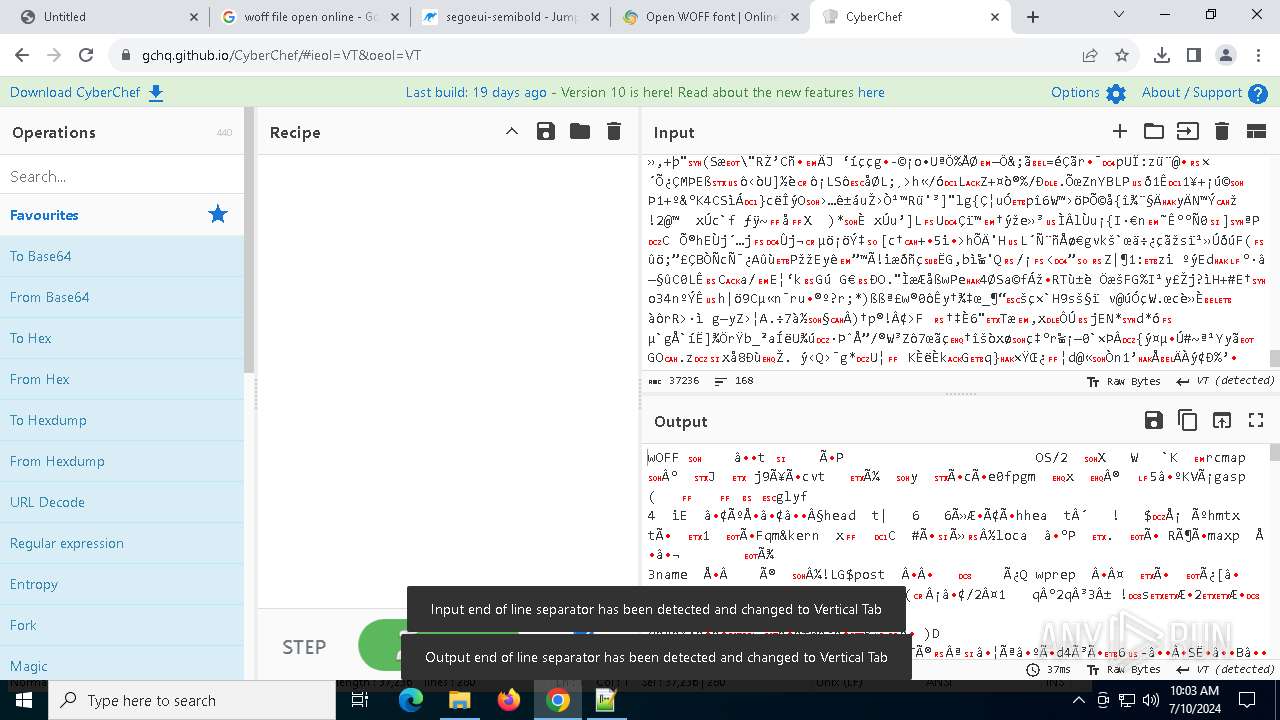Open Windows Start menu
The width and height of the screenshot is (1280, 720).
24,700
